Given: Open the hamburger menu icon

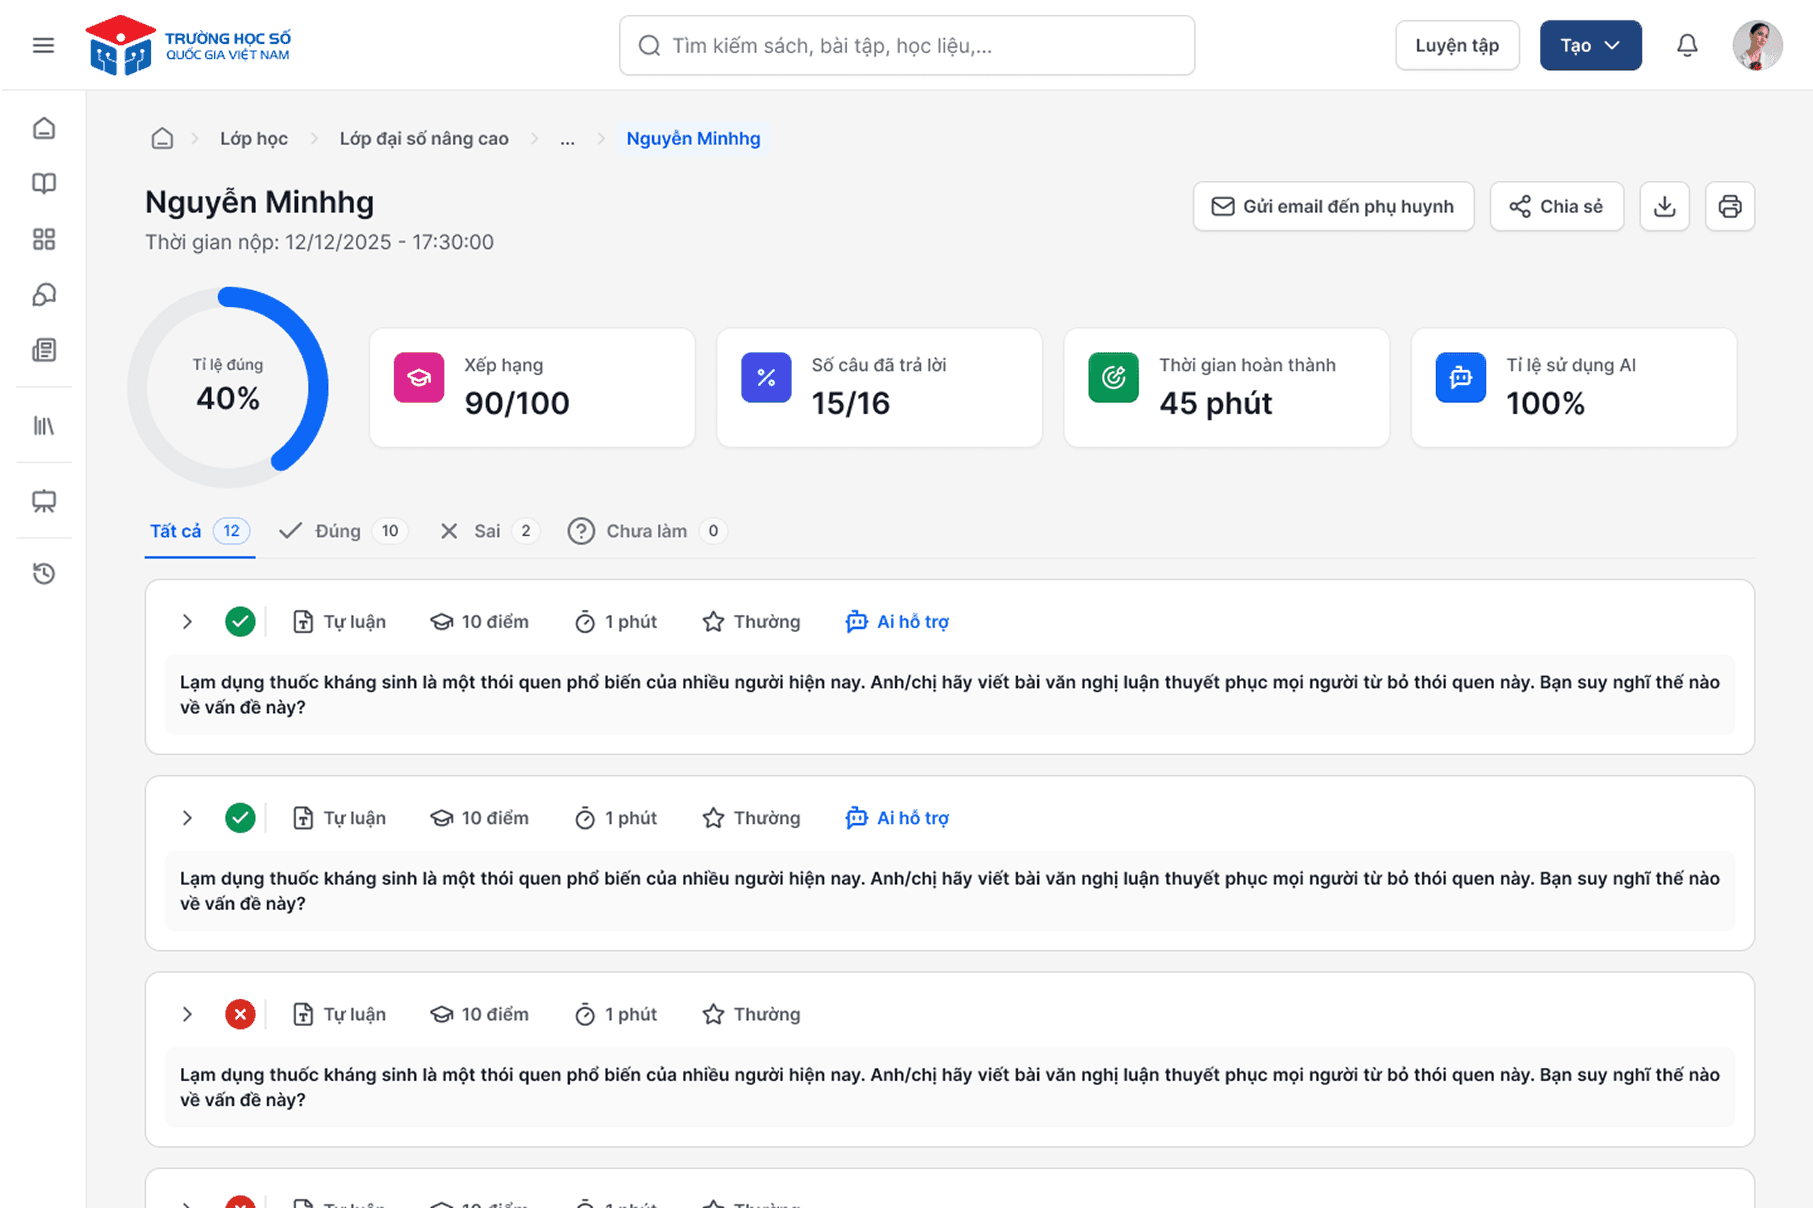Looking at the screenshot, I should point(43,45).
